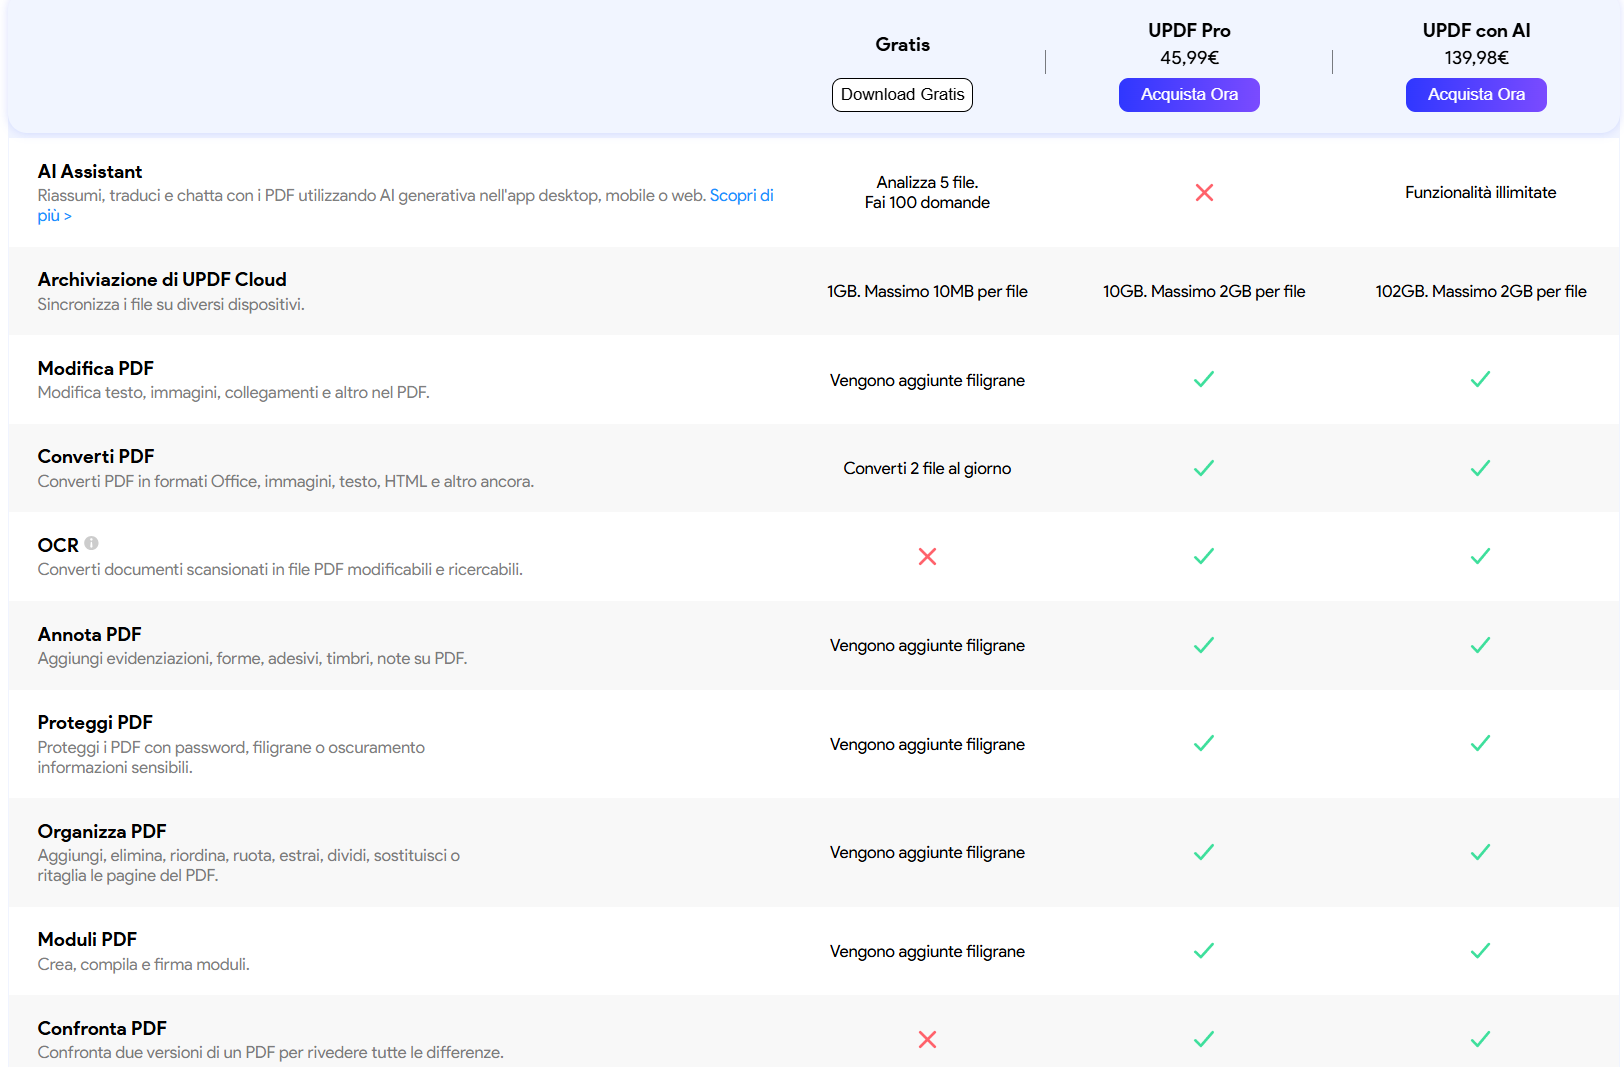Click the red X for AI Assistant in UPDF Pro
1624x1067 pixels.
pos(1204,192)
